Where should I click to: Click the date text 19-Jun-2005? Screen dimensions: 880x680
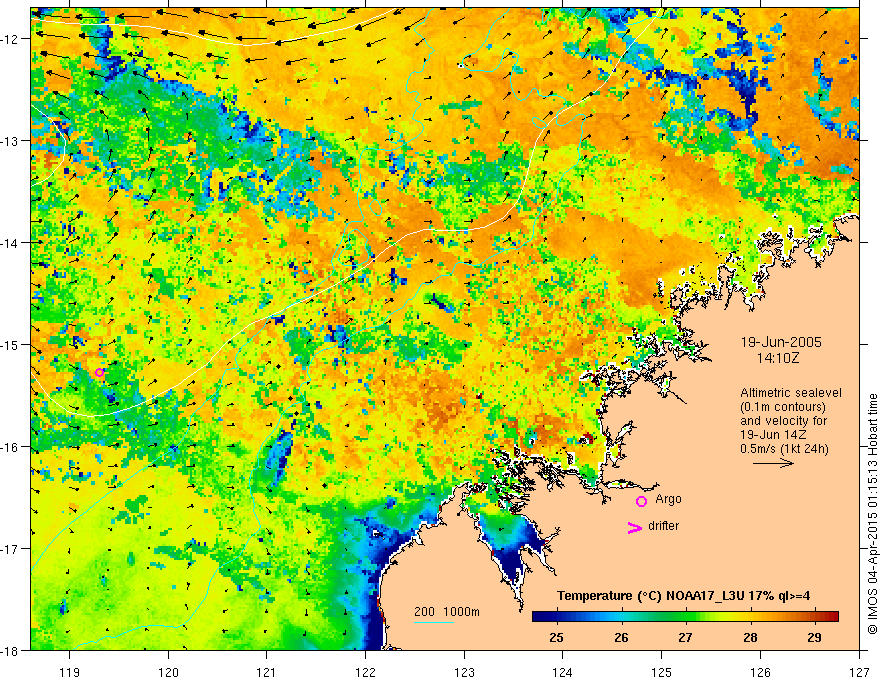(781, 342)
